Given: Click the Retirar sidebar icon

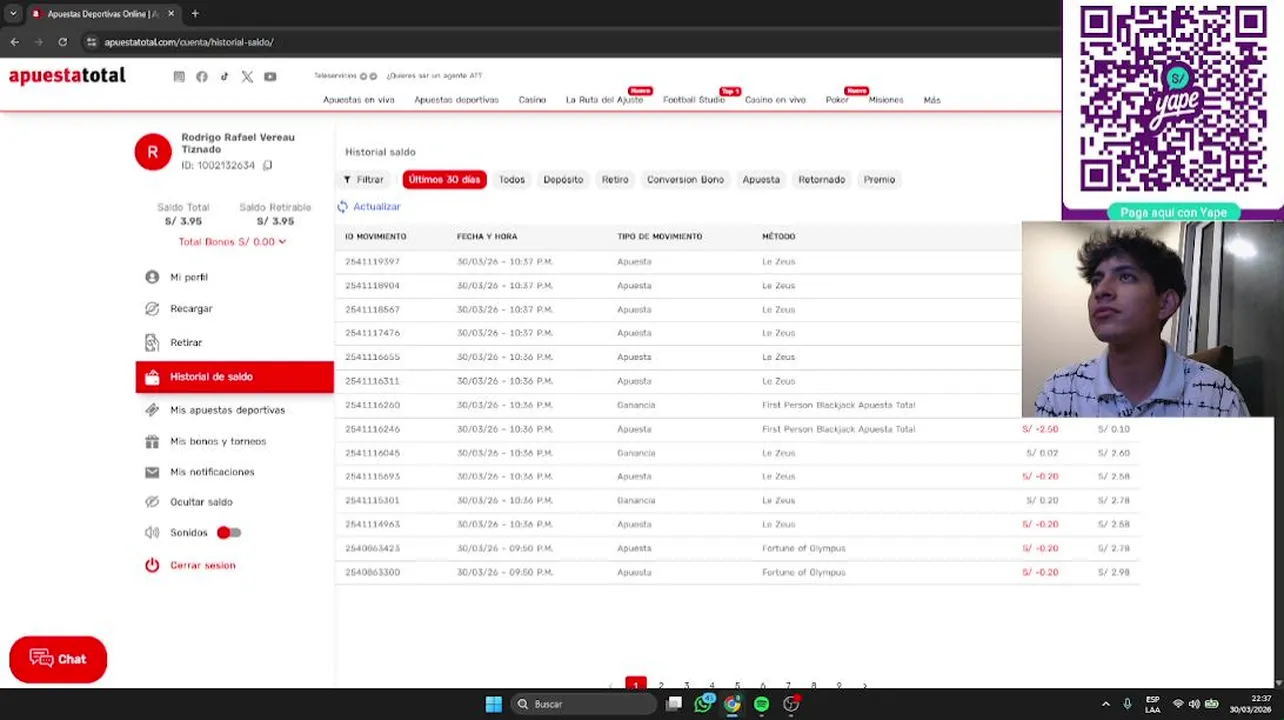Looking at the screenshot, I should [x=152, y=343].
